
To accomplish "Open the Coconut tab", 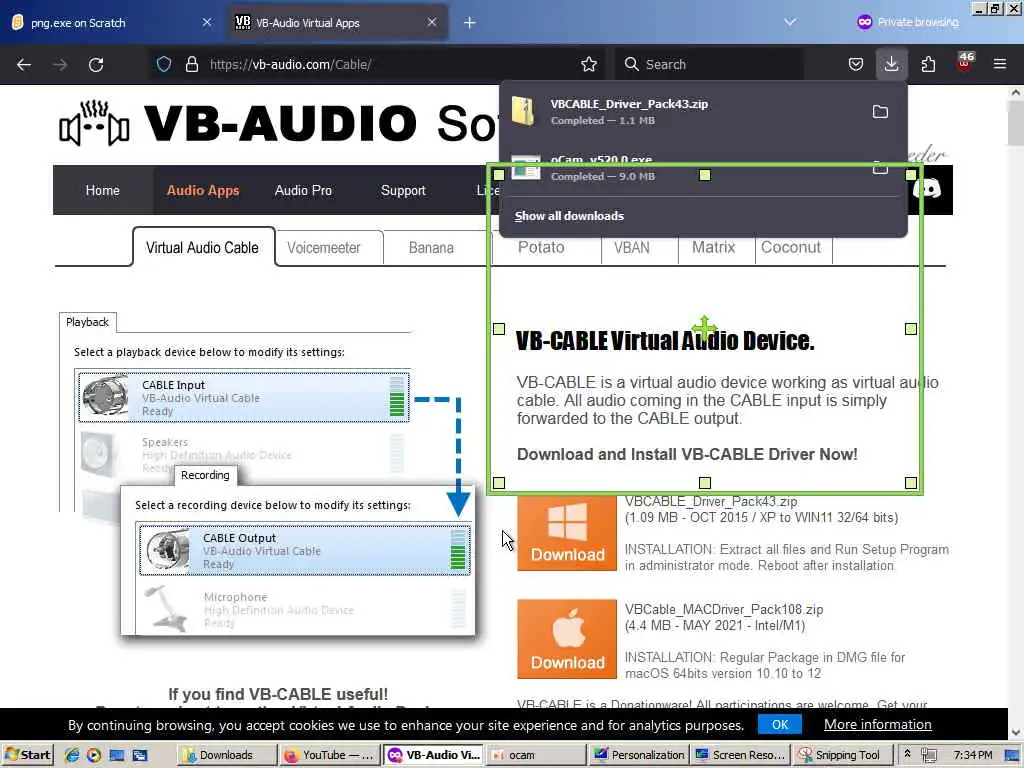I will pos(791,248).
